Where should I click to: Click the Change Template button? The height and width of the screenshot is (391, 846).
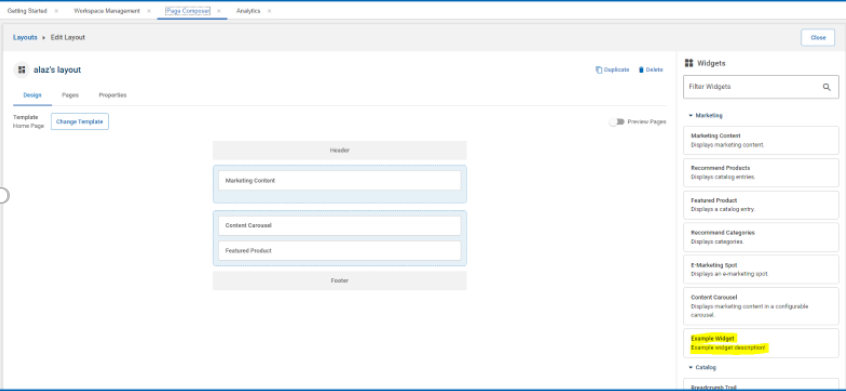pyautogui.click(x=80, y=122)
